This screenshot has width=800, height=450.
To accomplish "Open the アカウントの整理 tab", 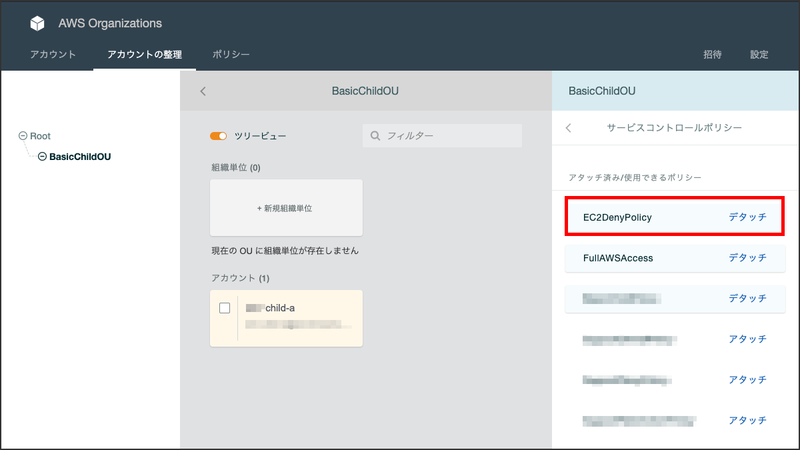I will [144, 54].
